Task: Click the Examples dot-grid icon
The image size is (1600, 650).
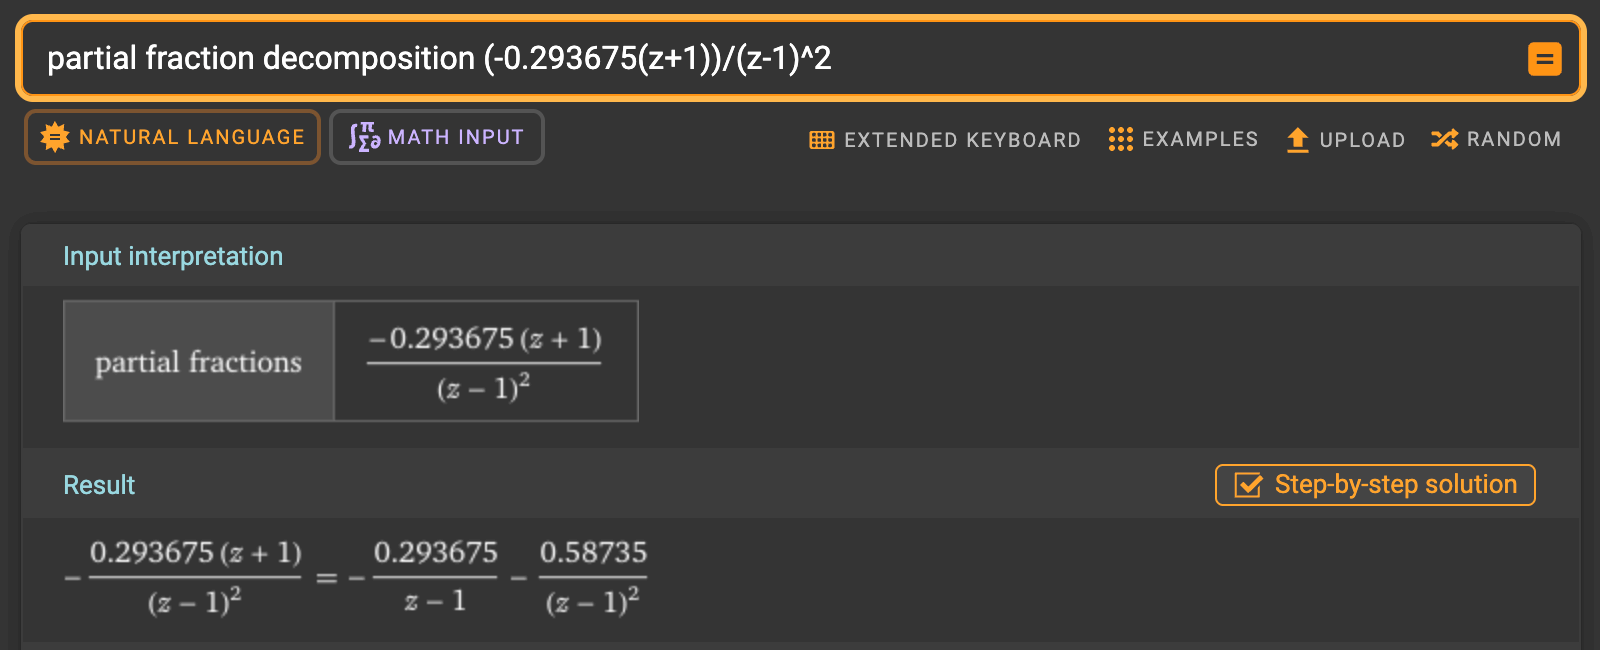Action: [x=1120, y=139]
